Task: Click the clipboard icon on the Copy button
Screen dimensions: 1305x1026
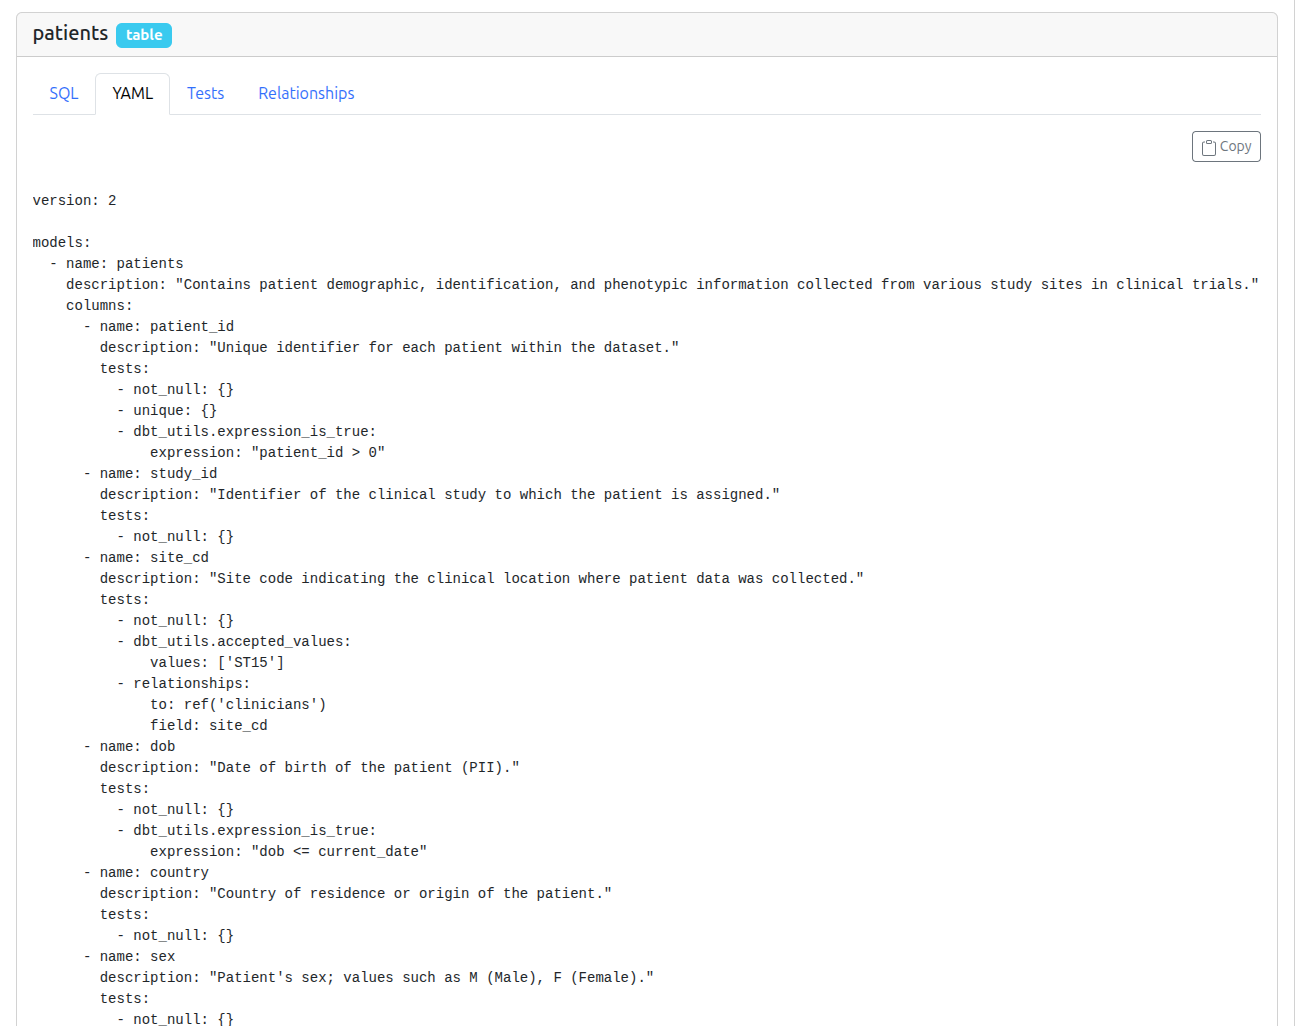Action: [x=1209, y=146]
